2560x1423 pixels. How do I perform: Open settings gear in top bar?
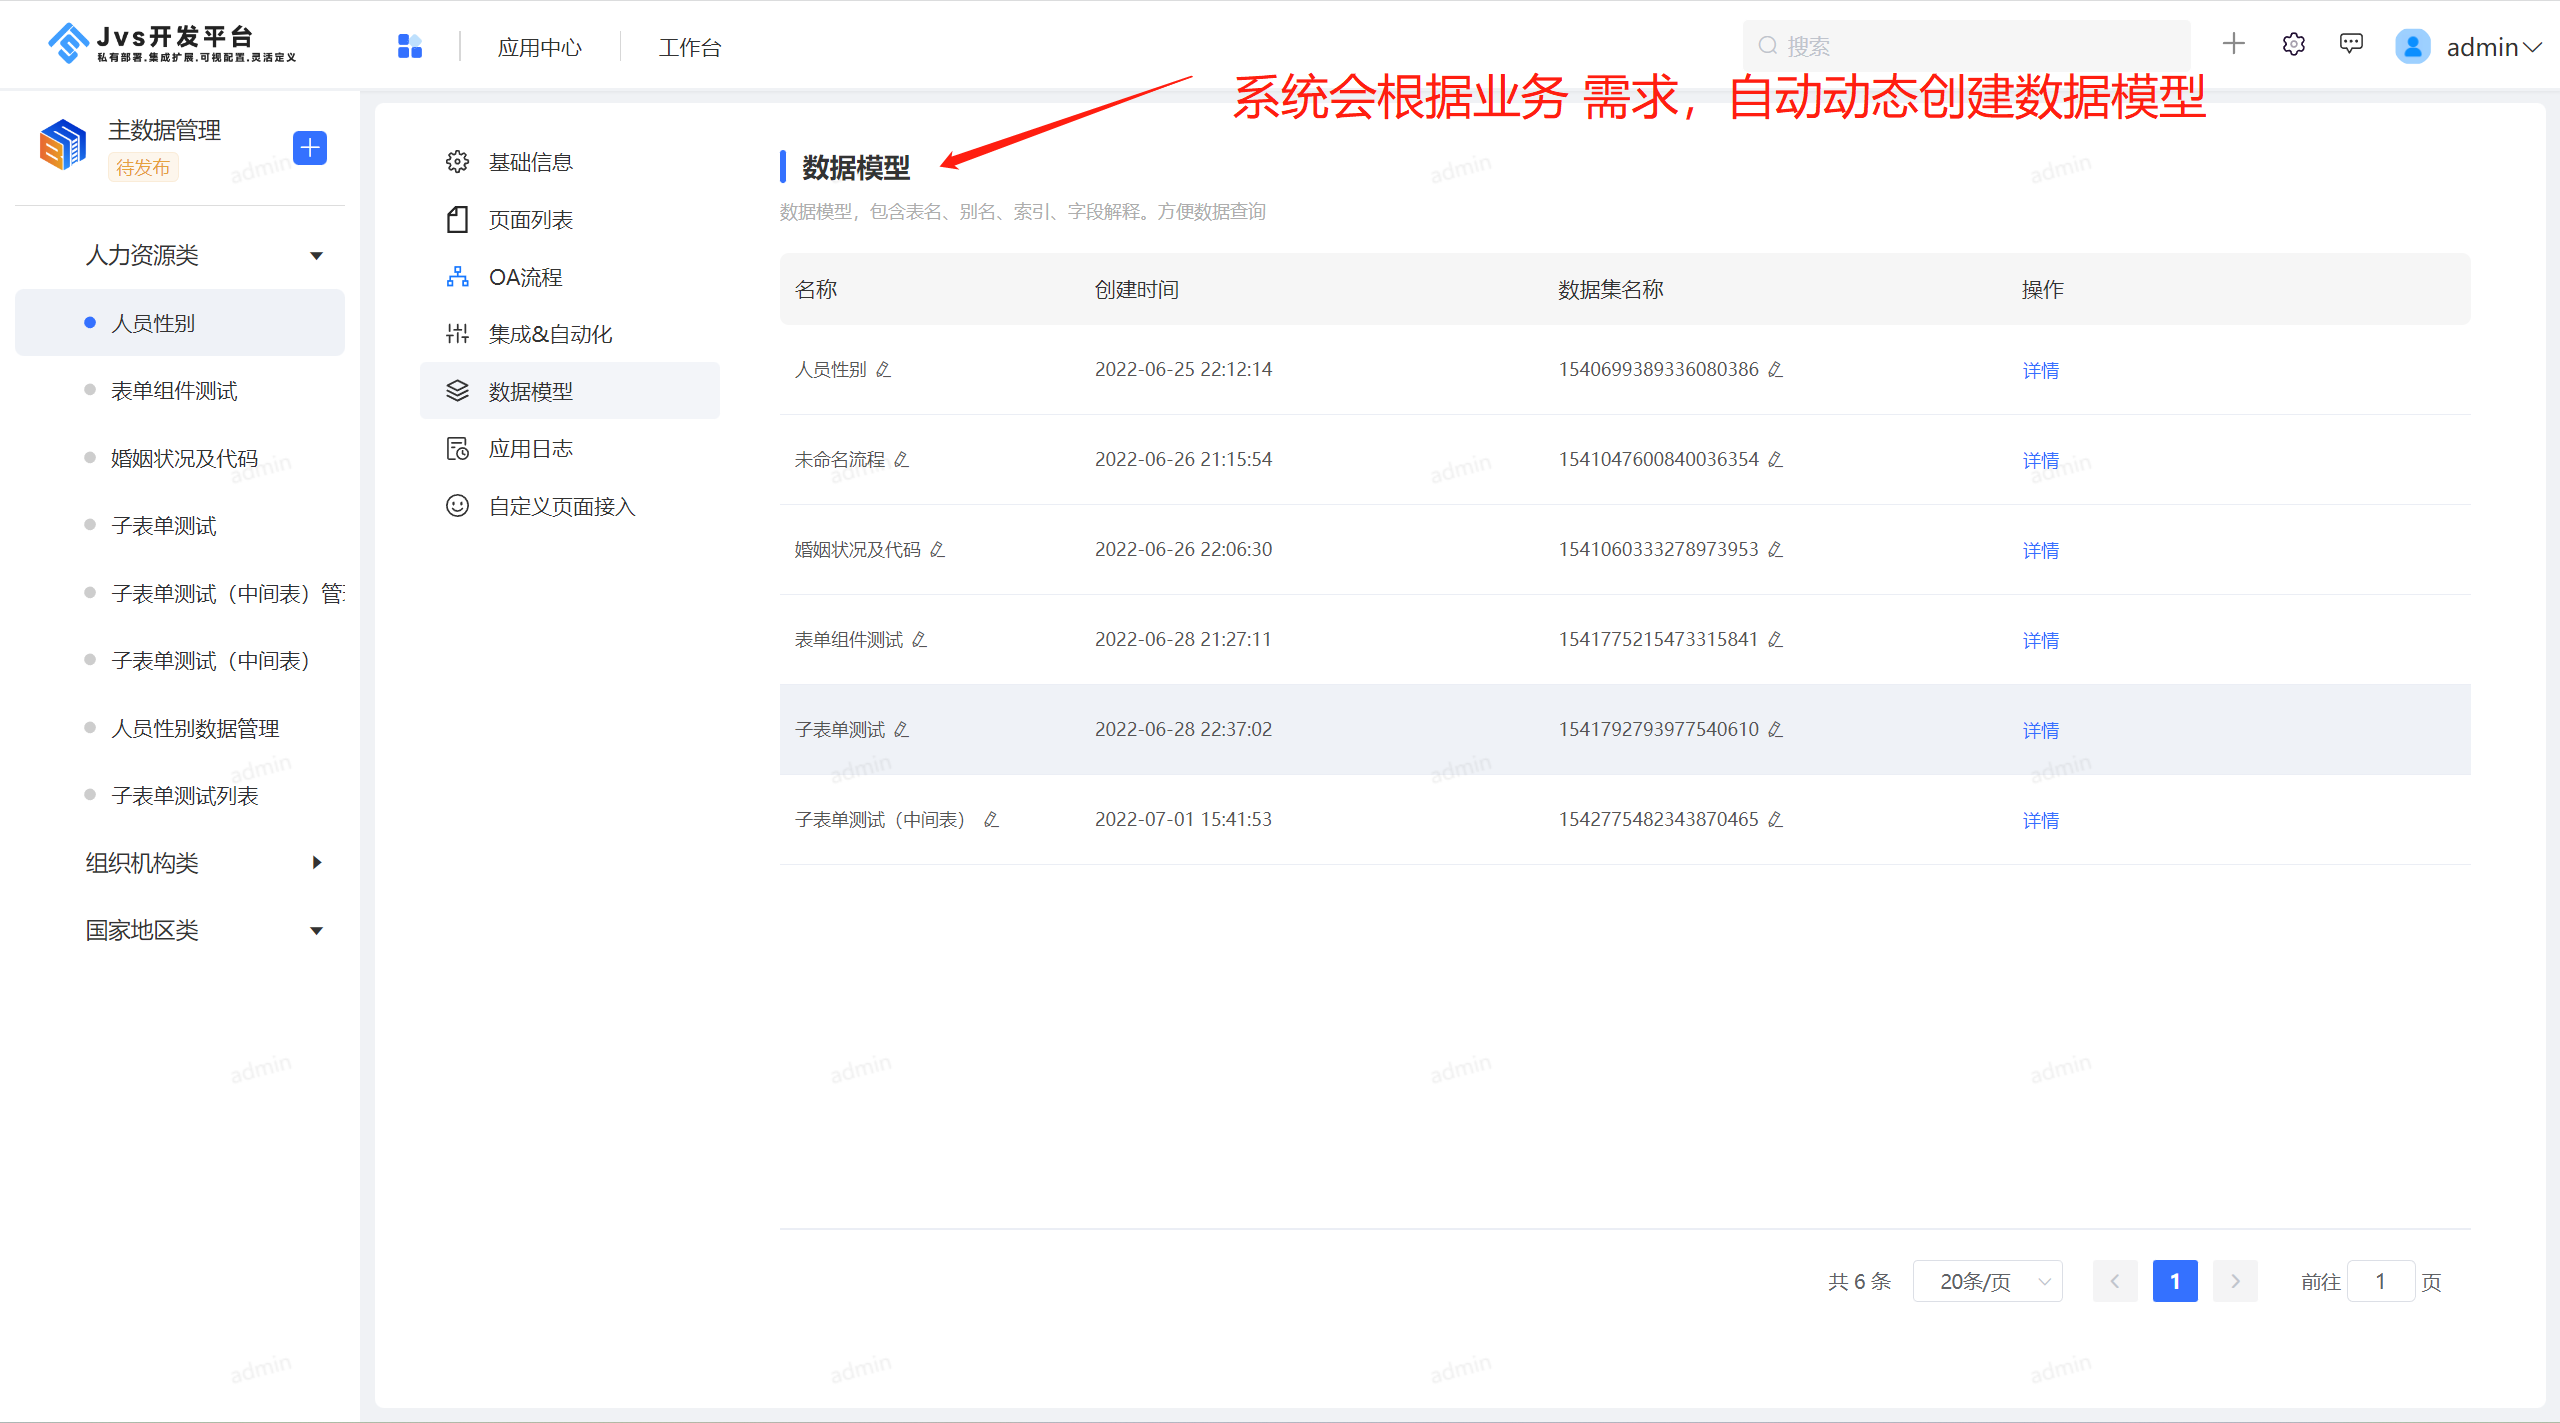point(2294,44)
